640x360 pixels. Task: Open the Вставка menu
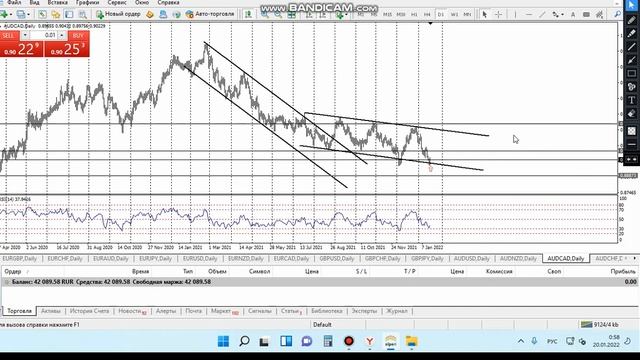click(57, 2)
